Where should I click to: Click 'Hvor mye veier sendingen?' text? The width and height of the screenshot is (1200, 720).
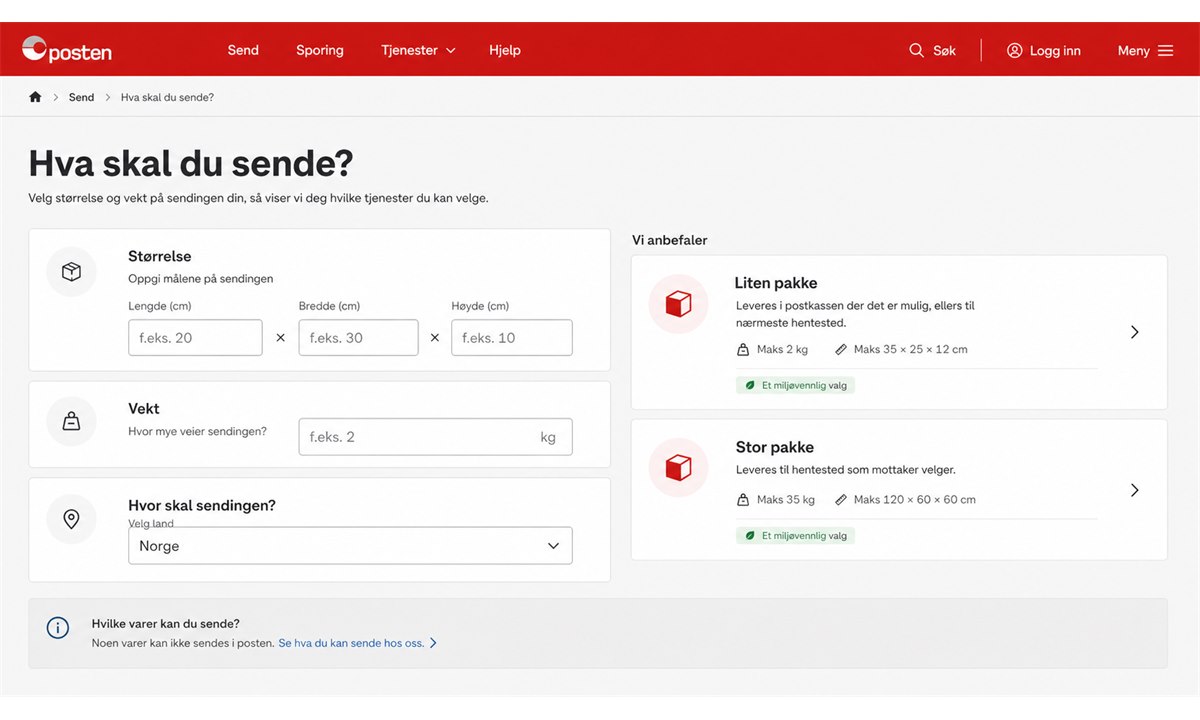click(x=198, y=431)
